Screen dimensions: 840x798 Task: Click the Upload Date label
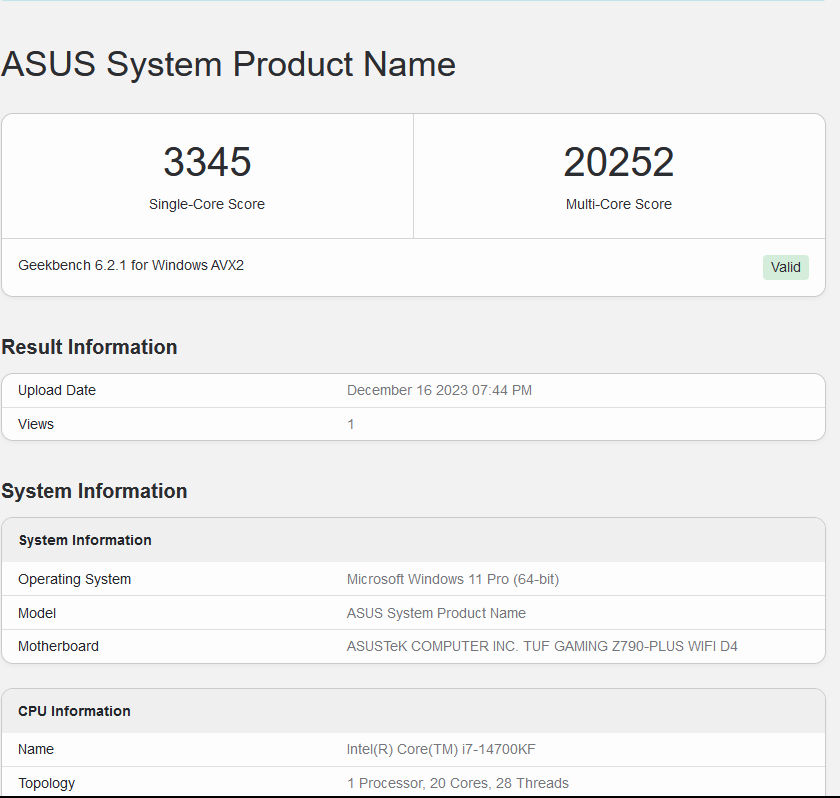coord(57,390)
